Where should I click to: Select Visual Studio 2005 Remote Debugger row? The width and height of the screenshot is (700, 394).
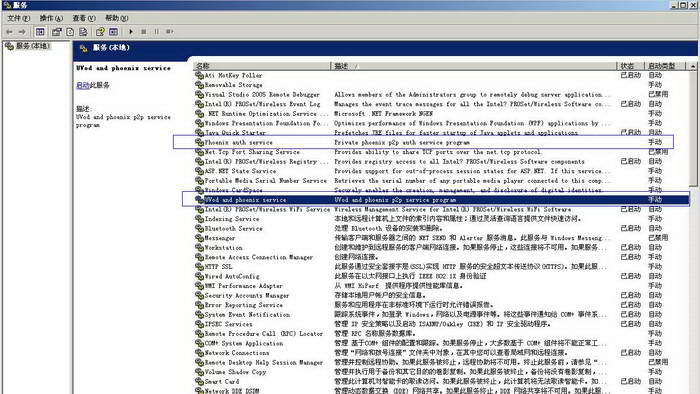(x=442, y=95)
